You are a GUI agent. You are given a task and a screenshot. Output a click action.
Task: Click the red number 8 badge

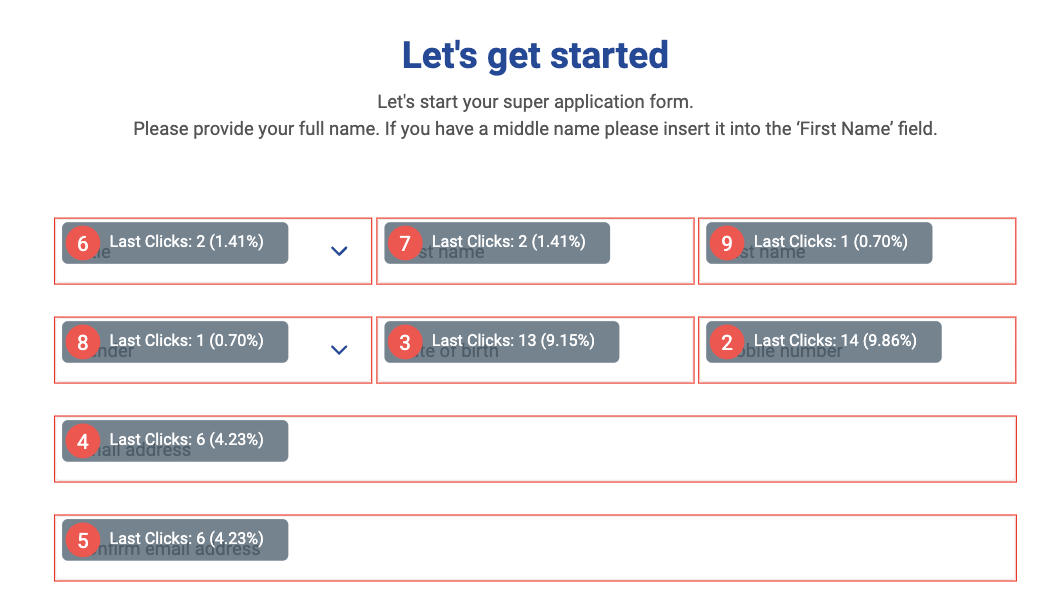point(83,342)
